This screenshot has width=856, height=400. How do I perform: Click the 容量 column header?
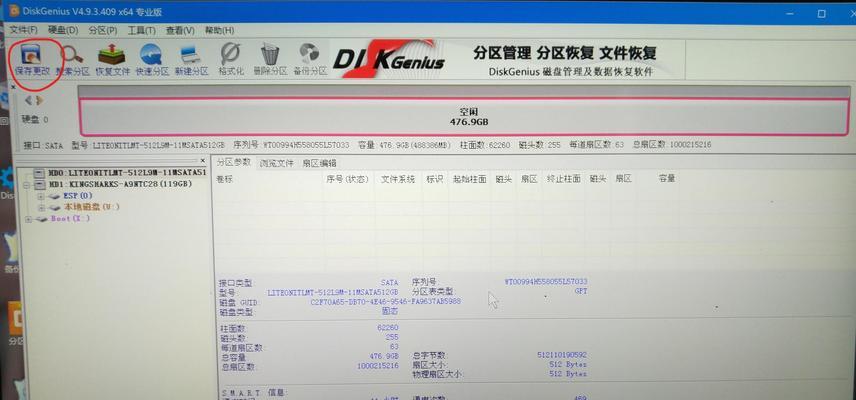click(x=667, y=178)
